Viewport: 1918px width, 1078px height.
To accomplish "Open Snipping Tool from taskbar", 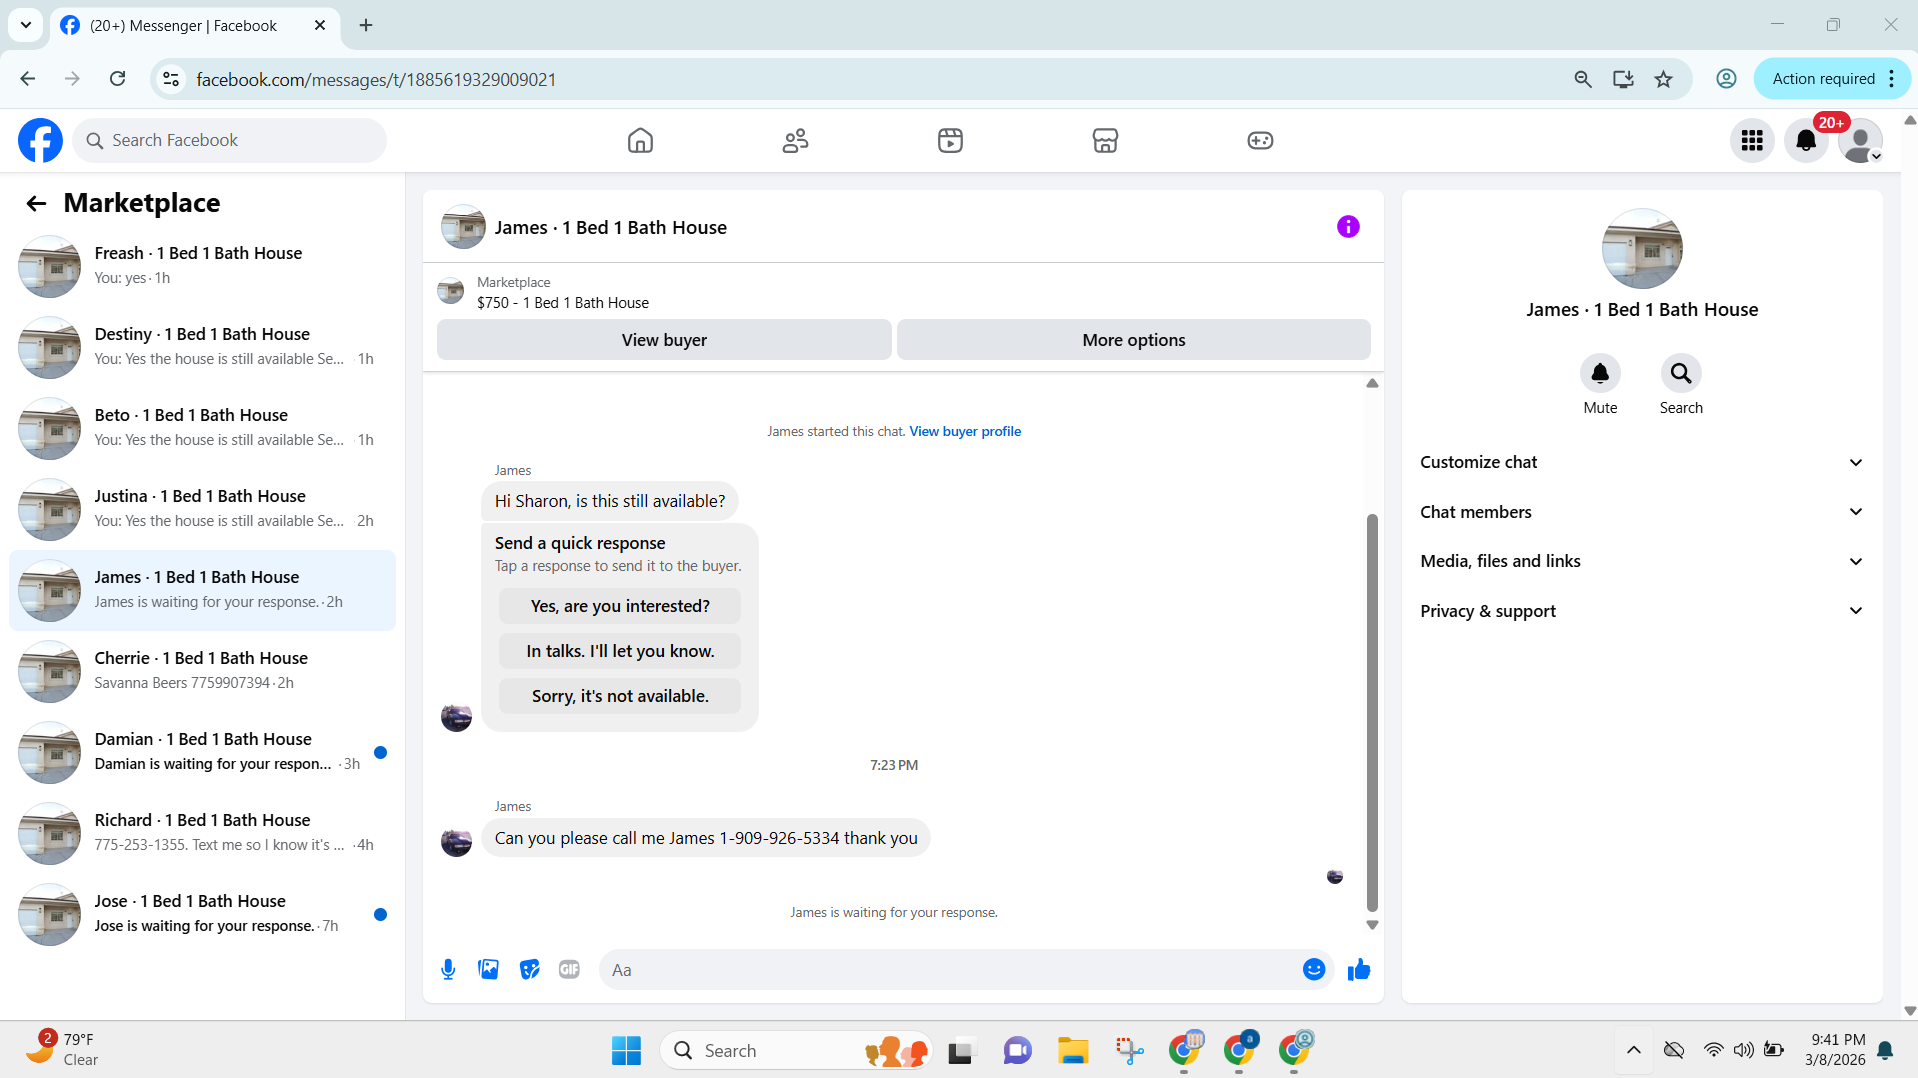I will (x=1129, y=1050).
